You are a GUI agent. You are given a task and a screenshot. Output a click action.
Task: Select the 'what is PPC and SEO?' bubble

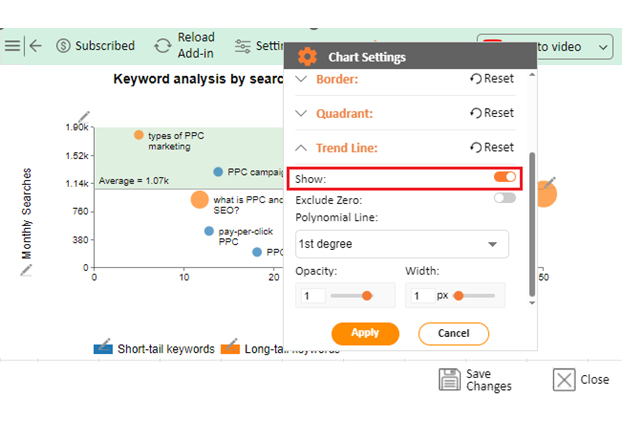(x=199, y=199)
